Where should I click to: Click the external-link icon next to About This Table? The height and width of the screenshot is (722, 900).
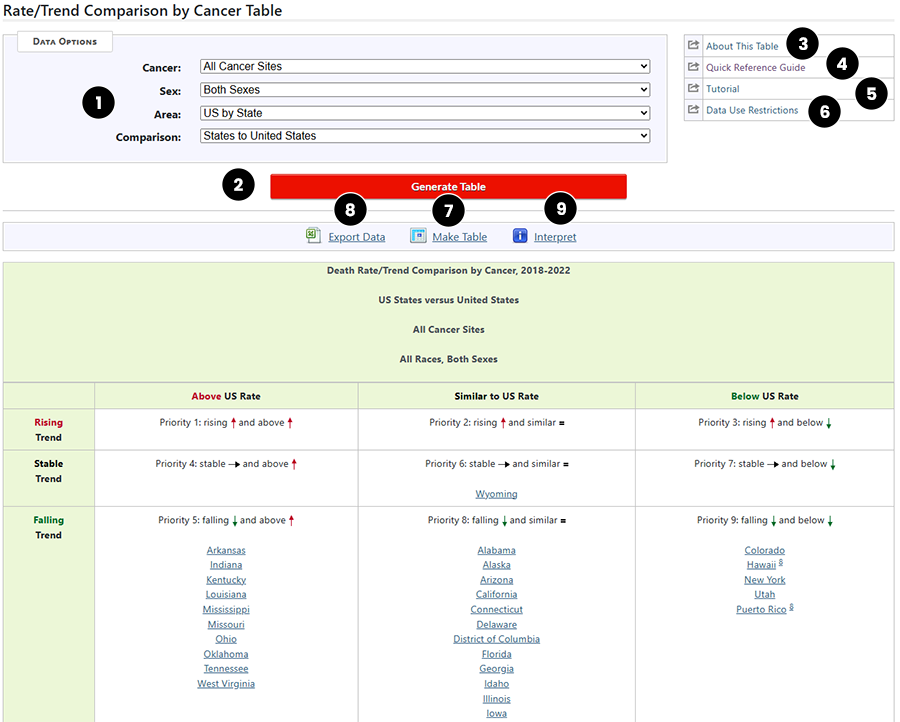(x=692, y=45)
